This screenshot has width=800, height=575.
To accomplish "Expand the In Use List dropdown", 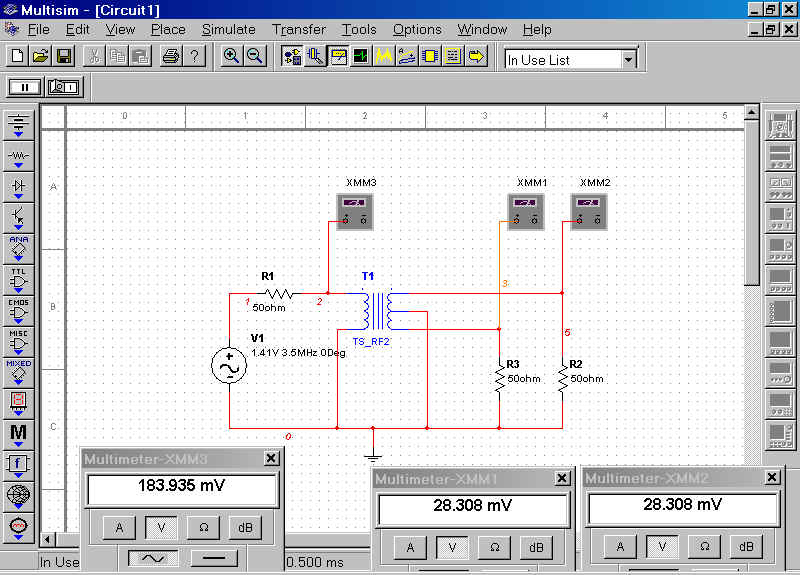I will (x=628, y=59).
